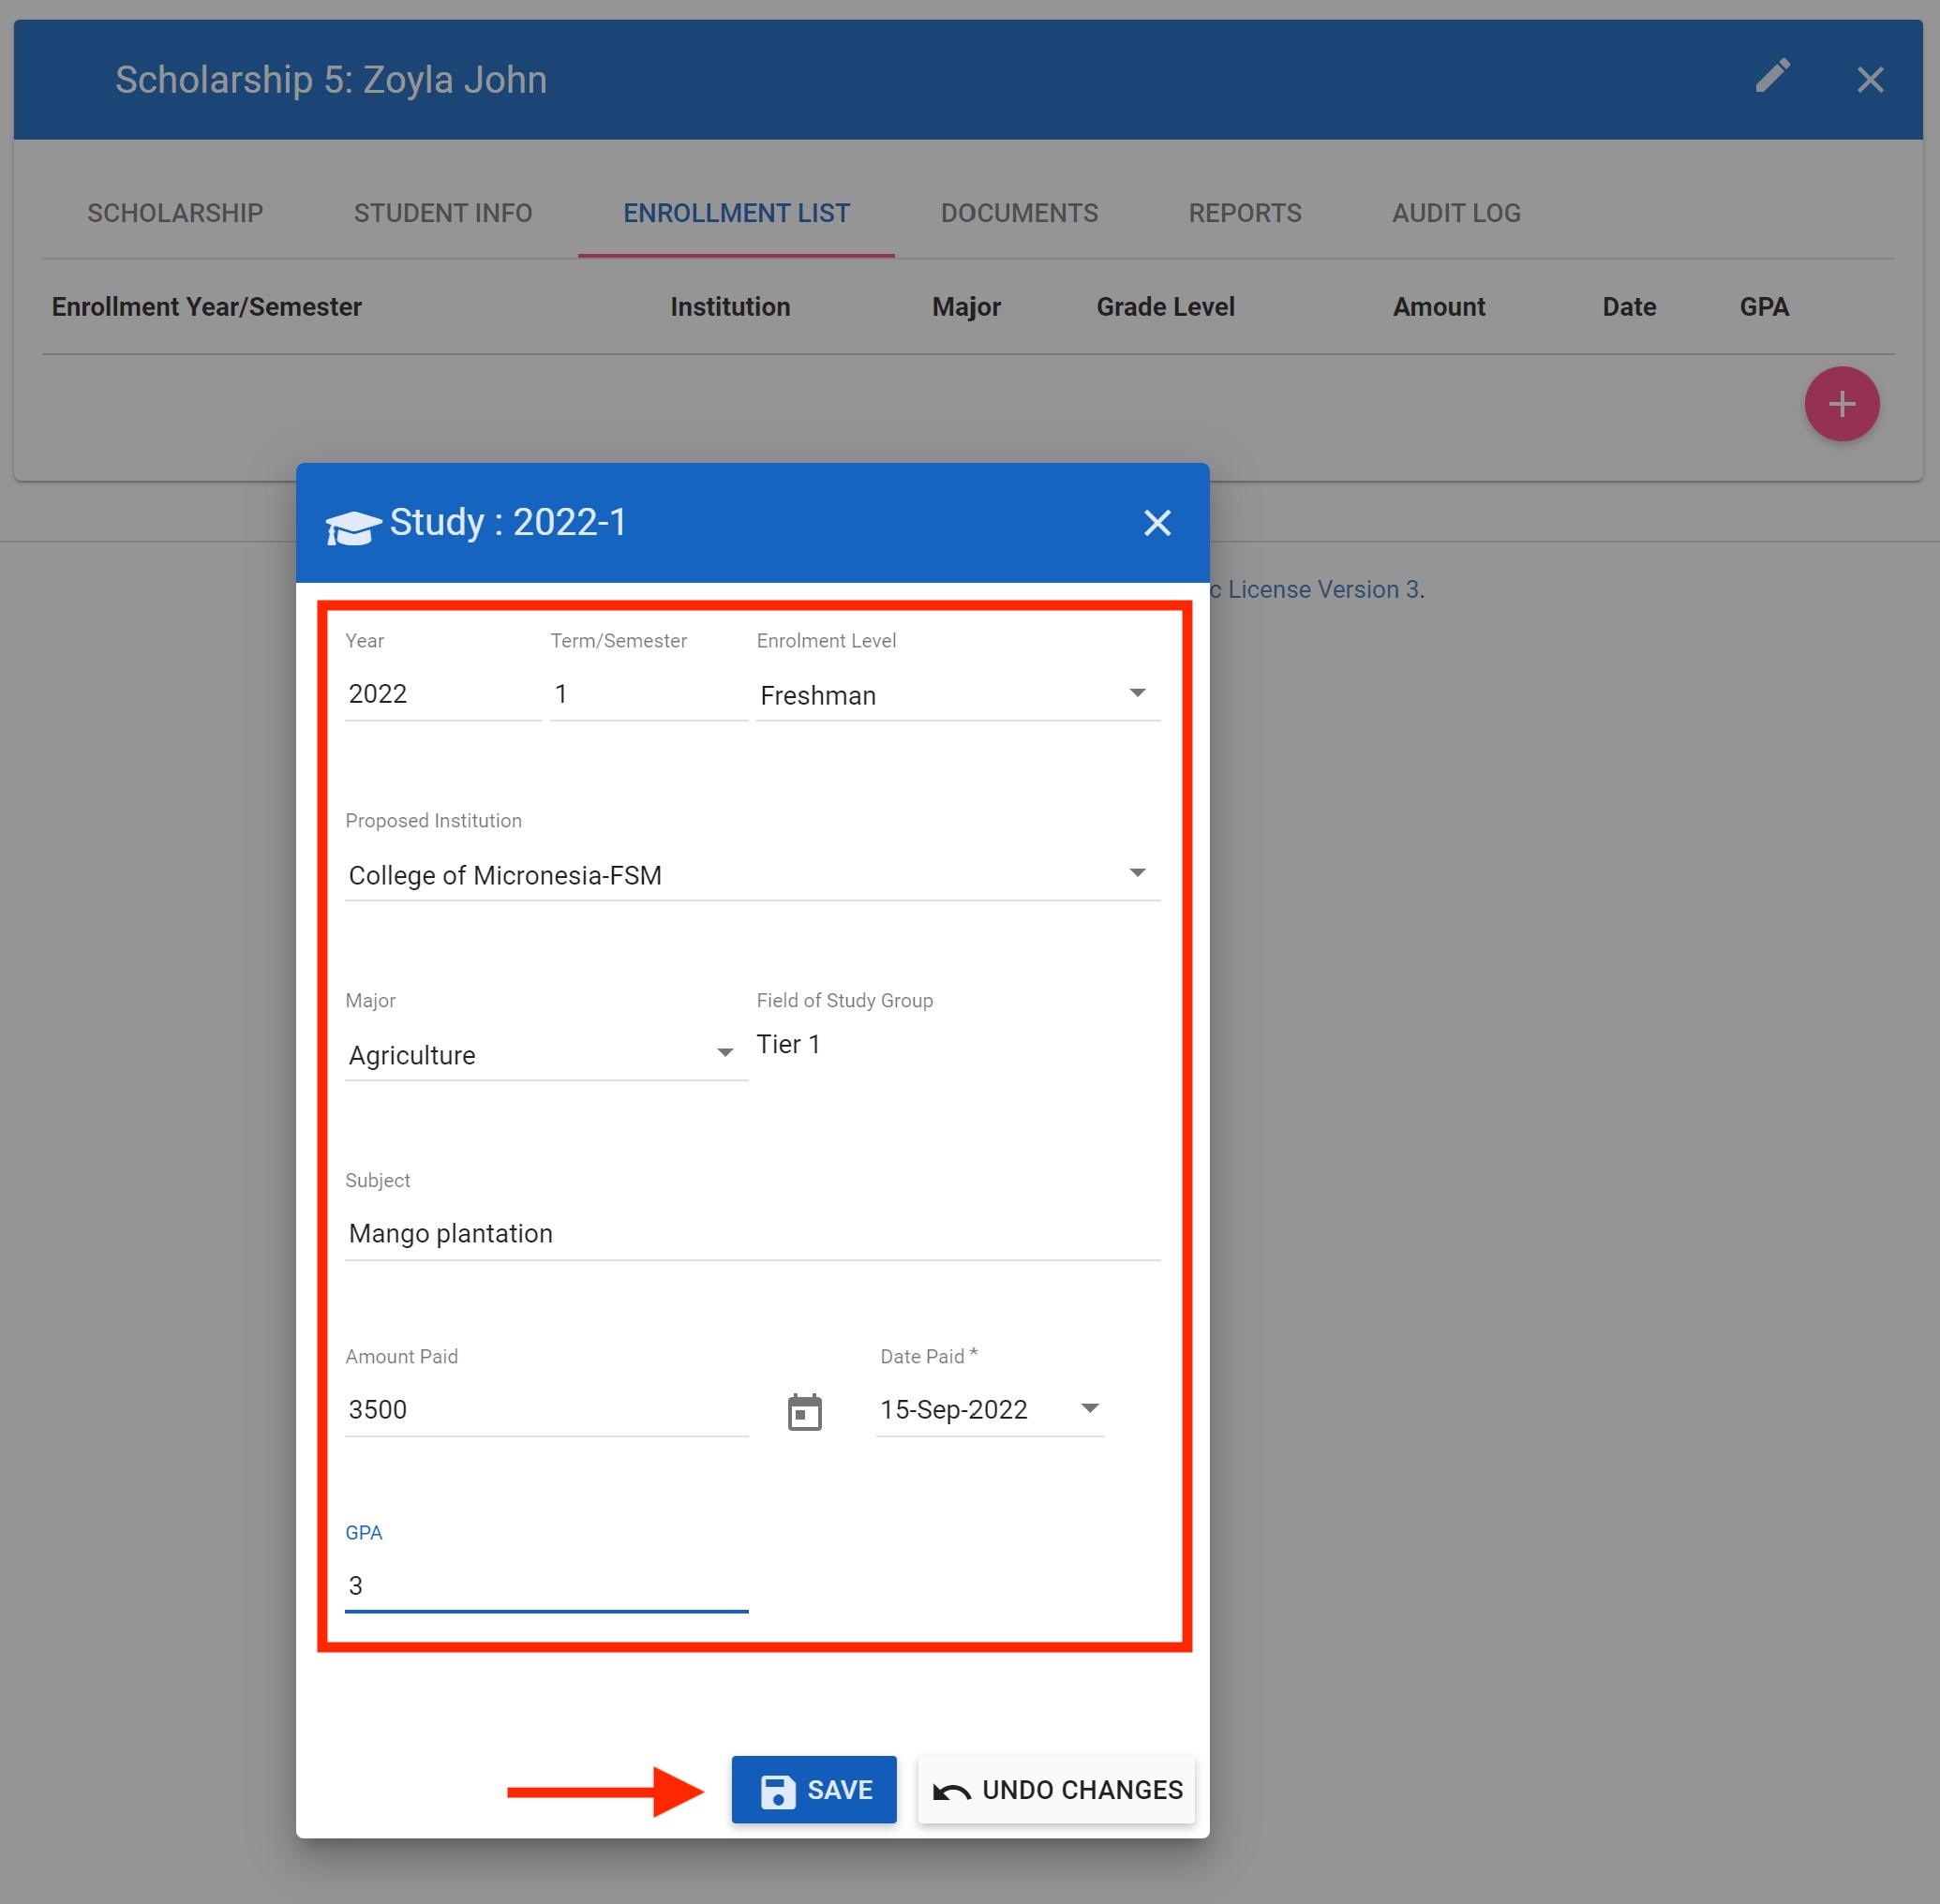Open the Proposed Institution dropdown
The image size is (1940, 1904).
(x=1137, y=873)
